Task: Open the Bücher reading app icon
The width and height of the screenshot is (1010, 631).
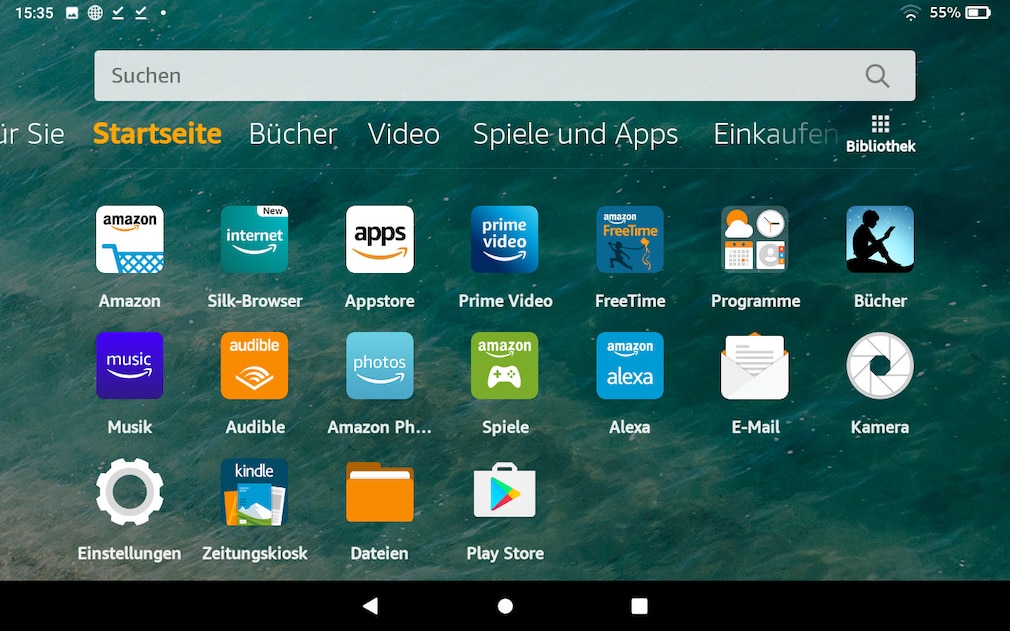Action: [880, 240]
